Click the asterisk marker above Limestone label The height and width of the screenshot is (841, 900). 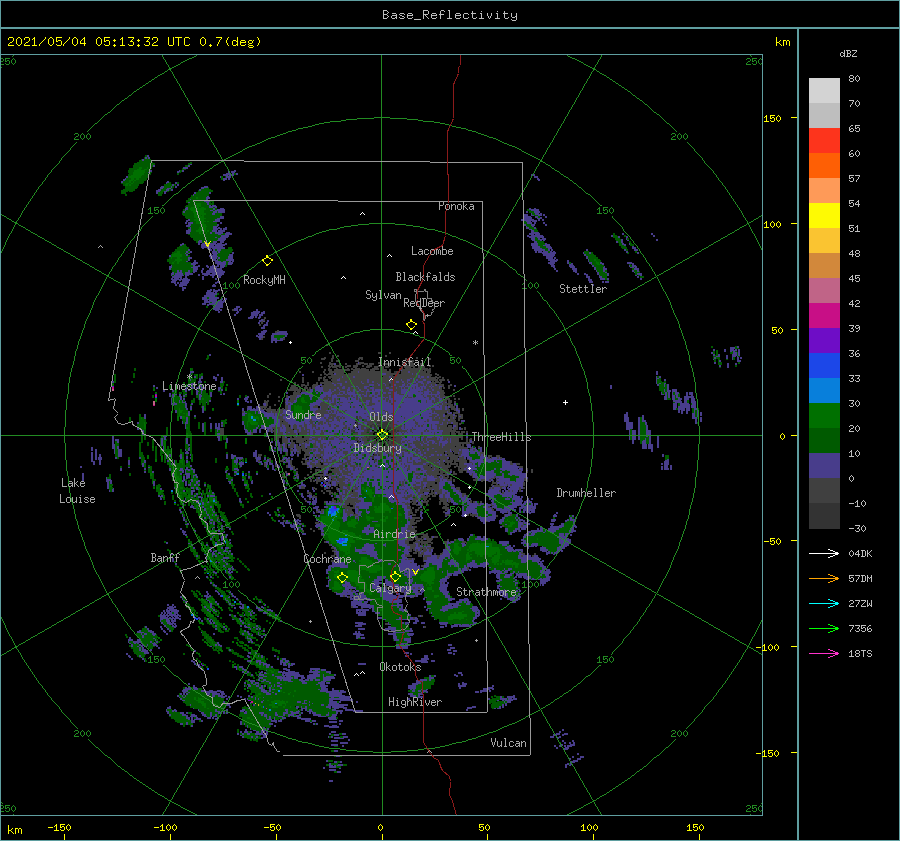click(189, 377)
